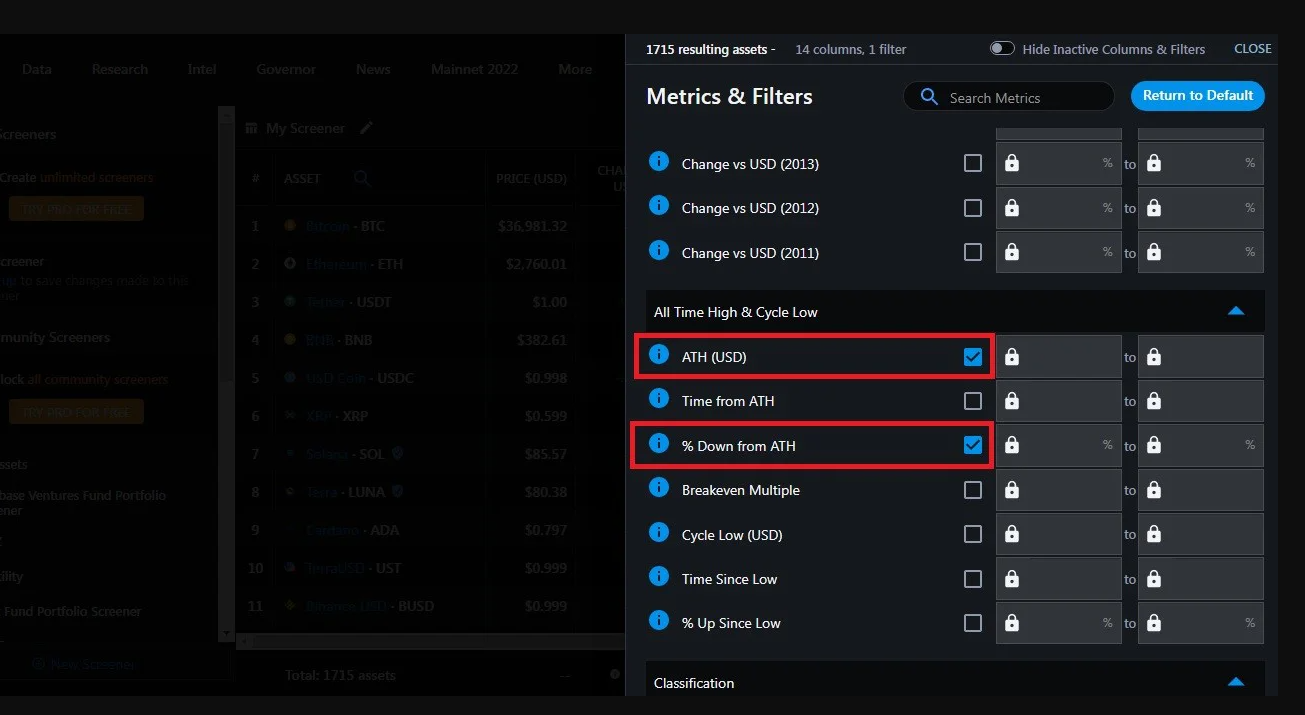1305x715 pixels.
Task: Click the $36,981.32 Bitcoin price cell
Action: (x=532, y=226)
